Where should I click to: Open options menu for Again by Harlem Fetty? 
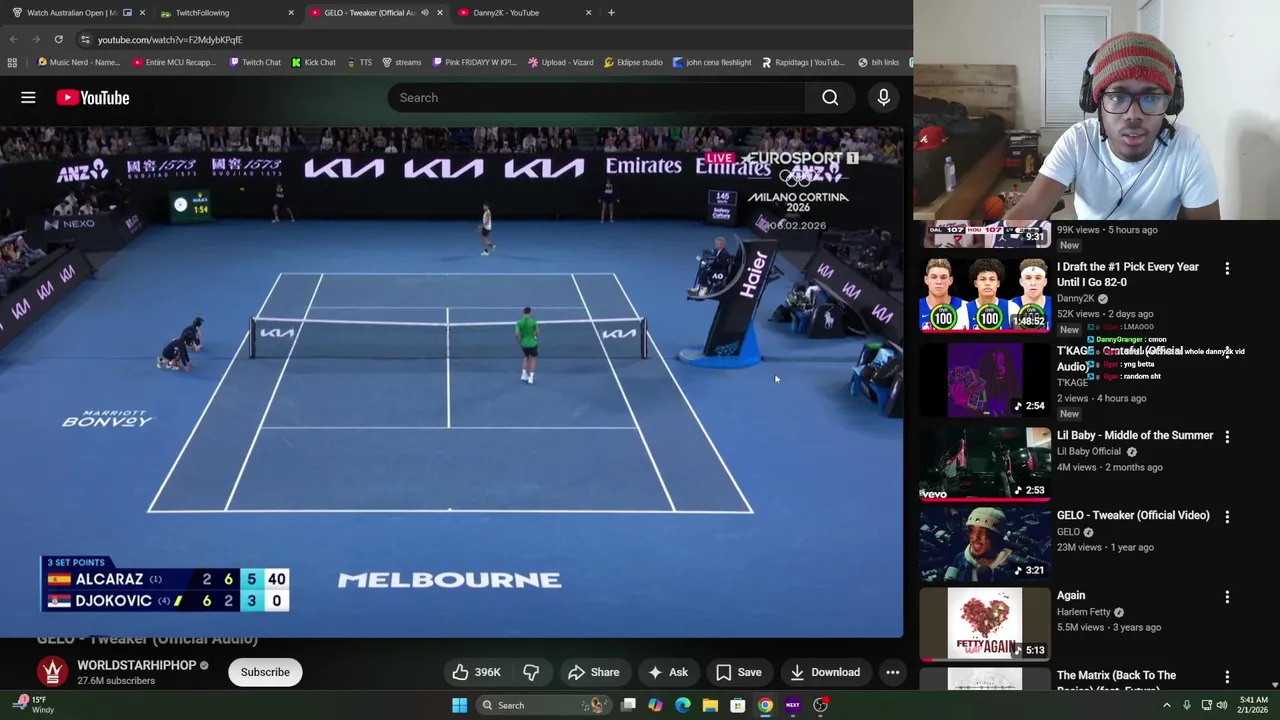pos(1227,597)
